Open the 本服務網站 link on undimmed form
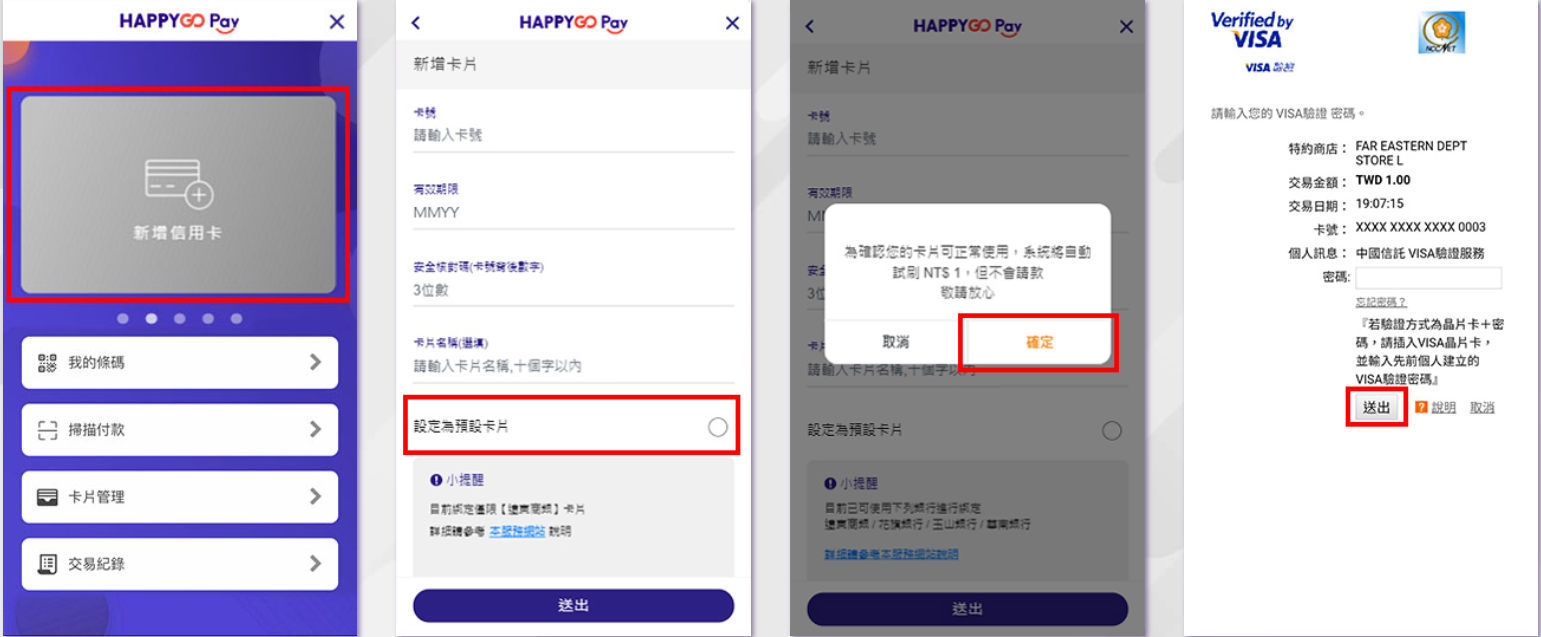Screen dimensions: 1541x637 click(x=517, y=532)
